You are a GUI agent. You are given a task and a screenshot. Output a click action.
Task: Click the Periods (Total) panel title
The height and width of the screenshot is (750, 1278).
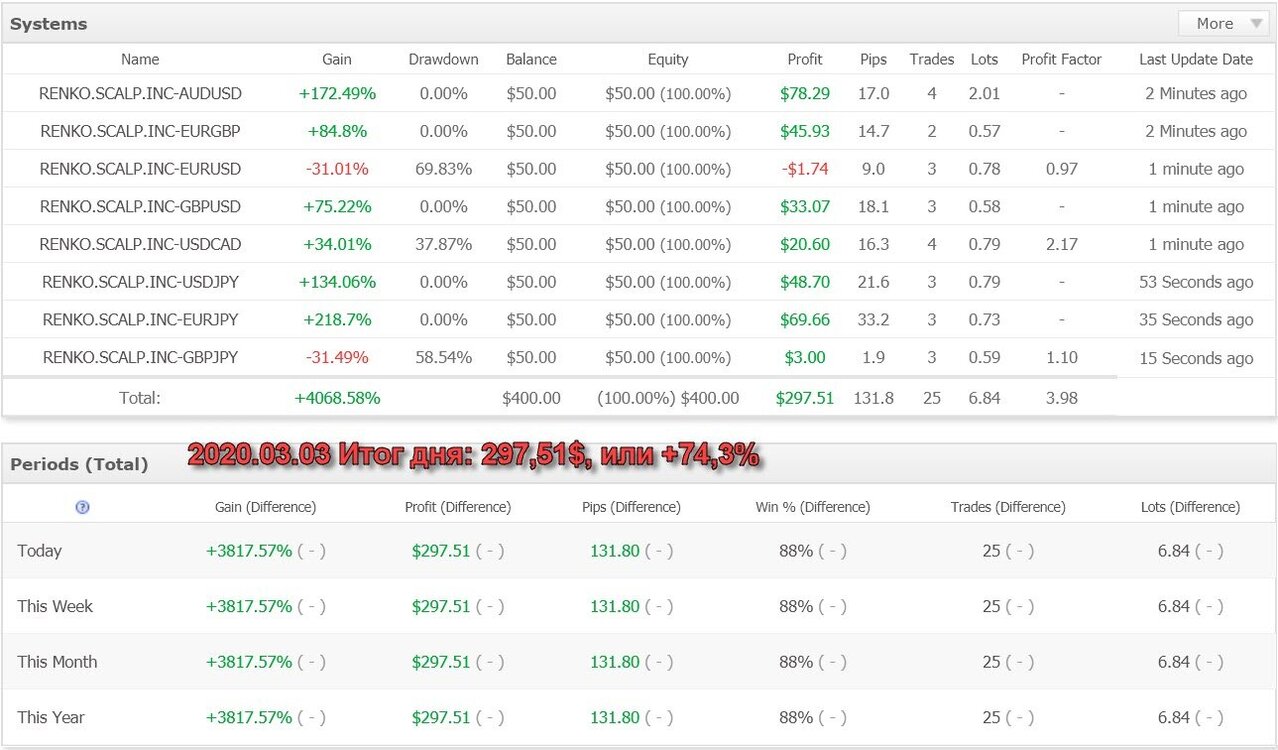tap(79, 464)
